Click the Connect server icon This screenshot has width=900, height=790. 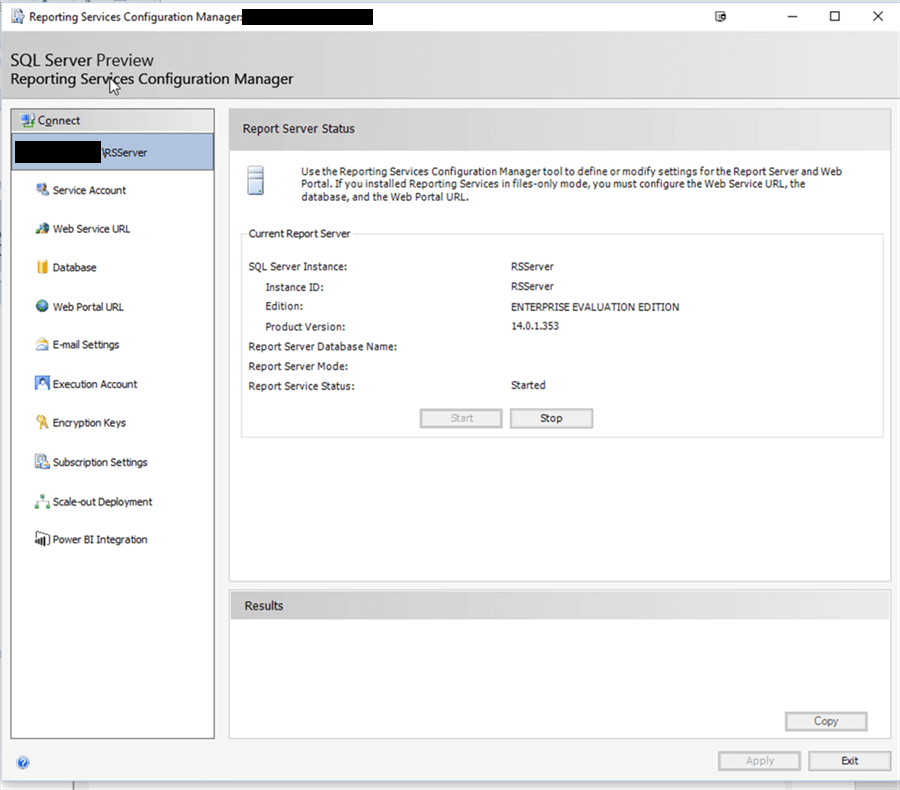point(28,120)
